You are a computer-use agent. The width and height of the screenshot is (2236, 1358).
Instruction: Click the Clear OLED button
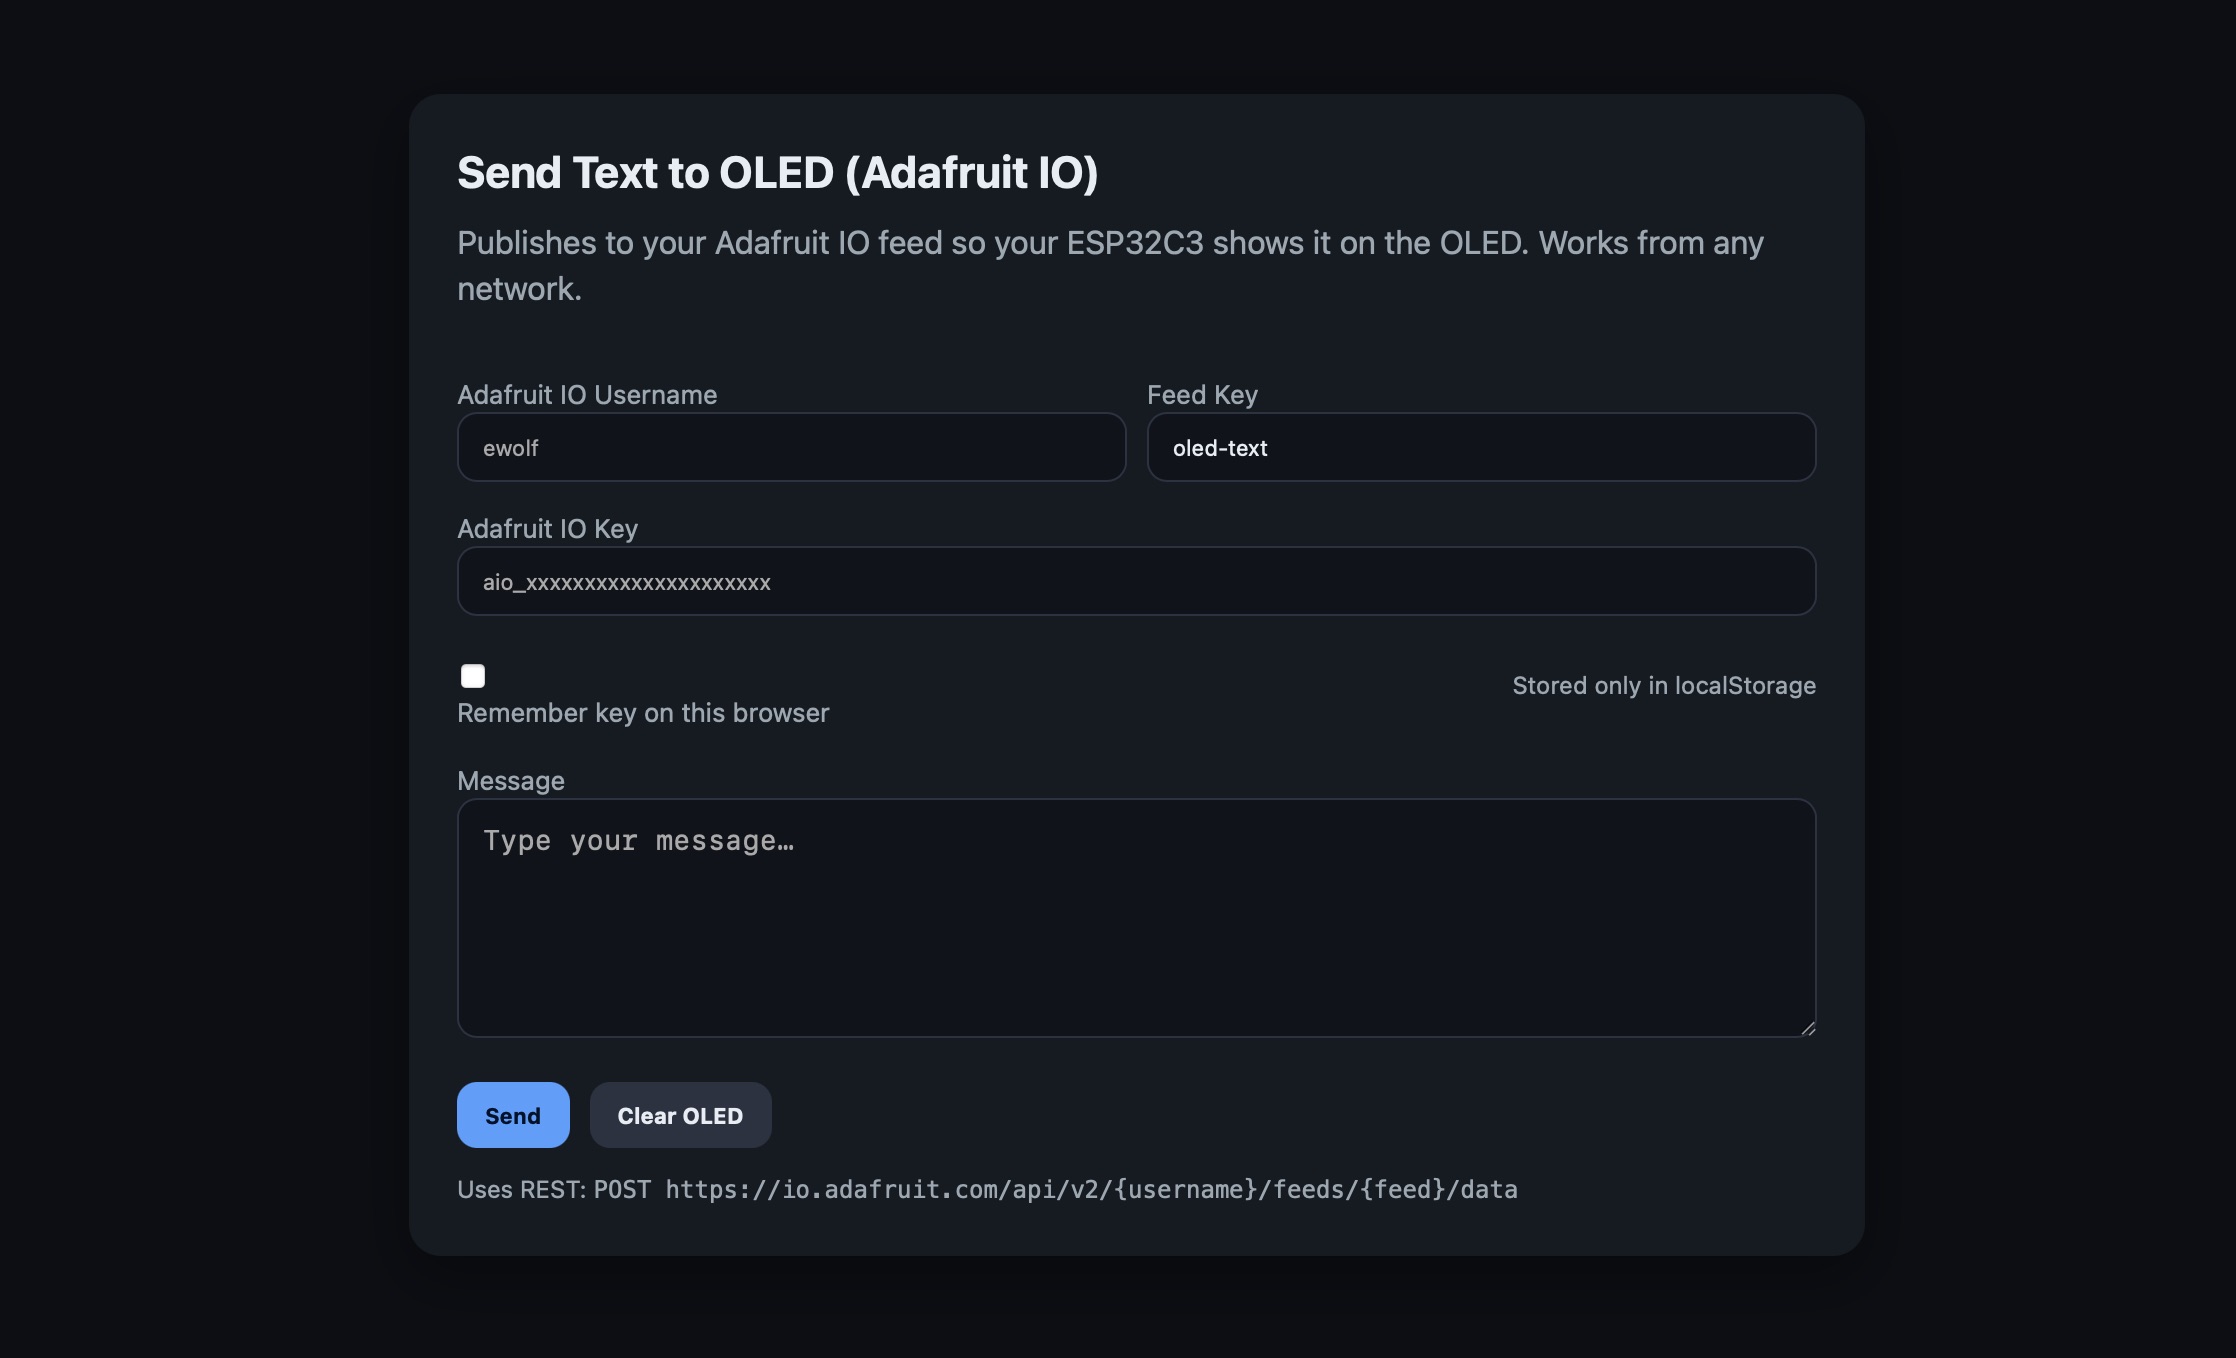680,1115
